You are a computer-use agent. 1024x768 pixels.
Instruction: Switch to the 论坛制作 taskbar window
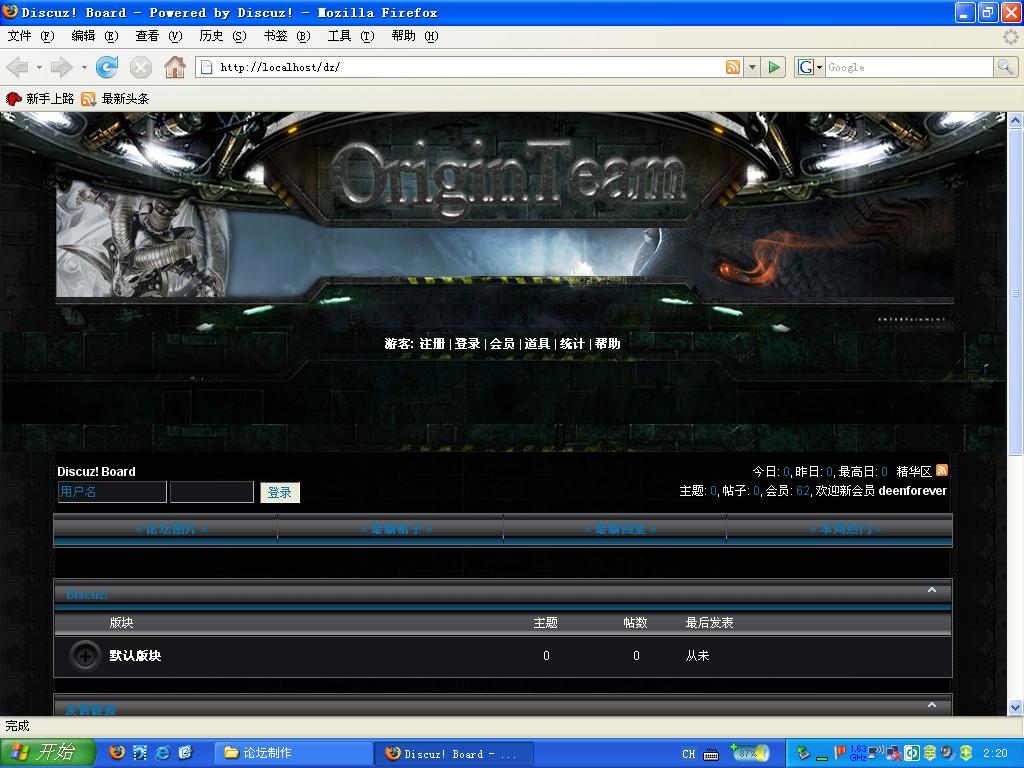294,753
